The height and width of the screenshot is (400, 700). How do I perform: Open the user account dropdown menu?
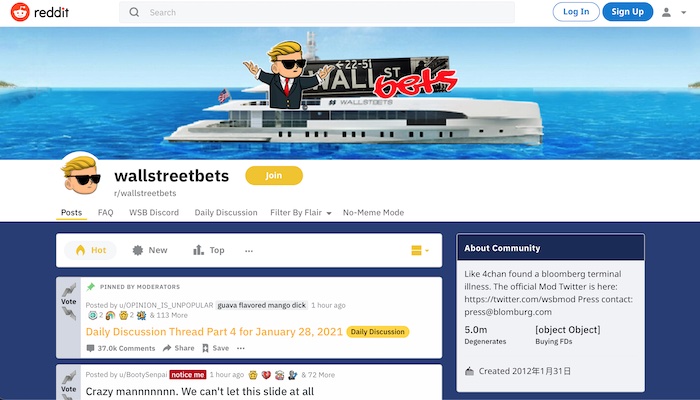(674, 12)
